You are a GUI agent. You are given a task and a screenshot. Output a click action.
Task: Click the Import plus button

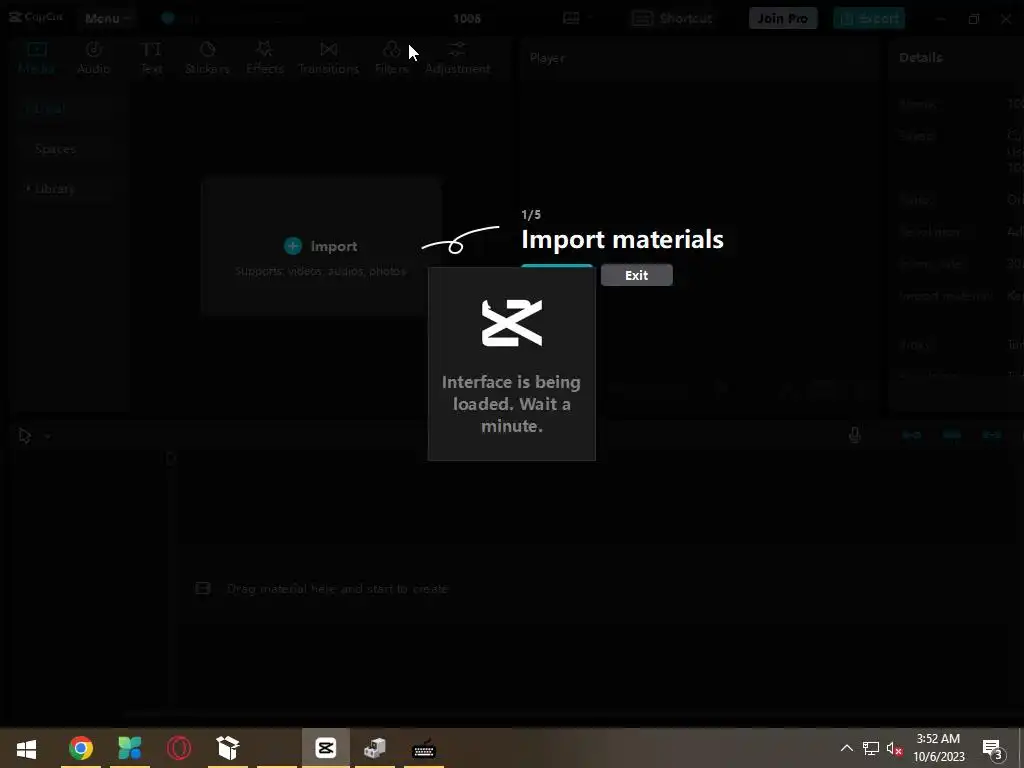pyautogui.click(x=293, y=246)
